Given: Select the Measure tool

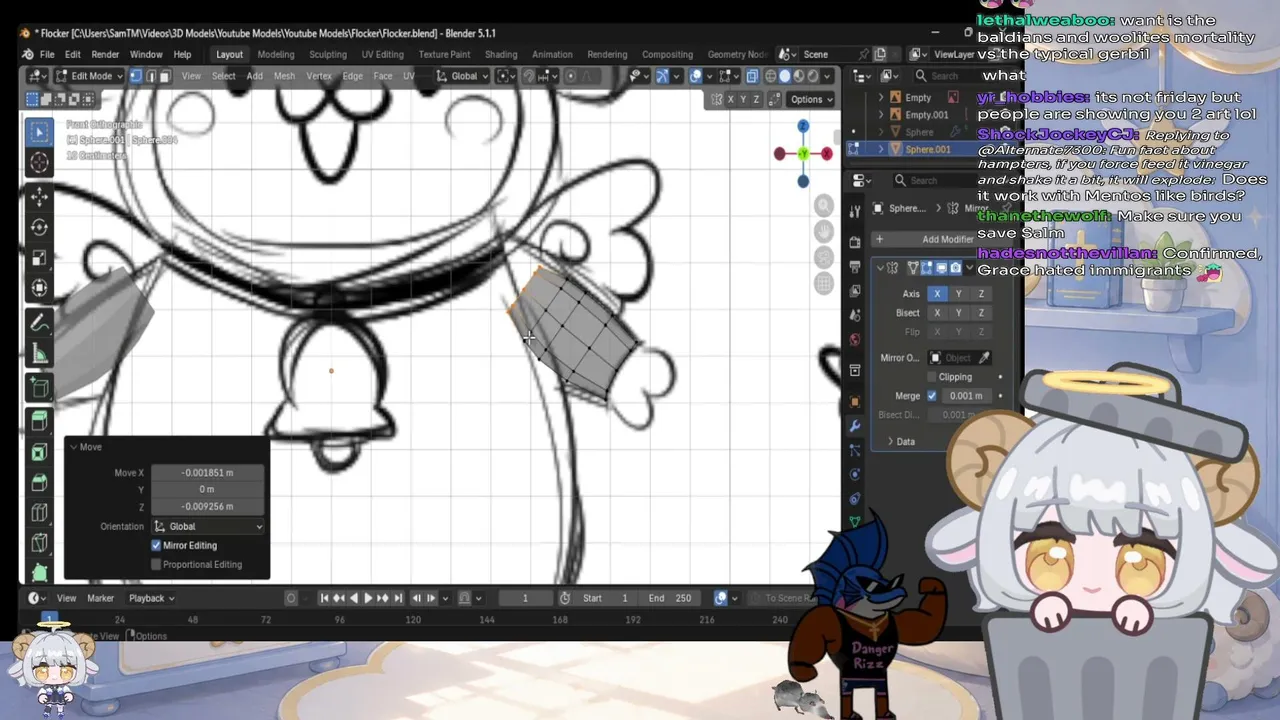Looking at the screenshot, I should pos(40,354).
